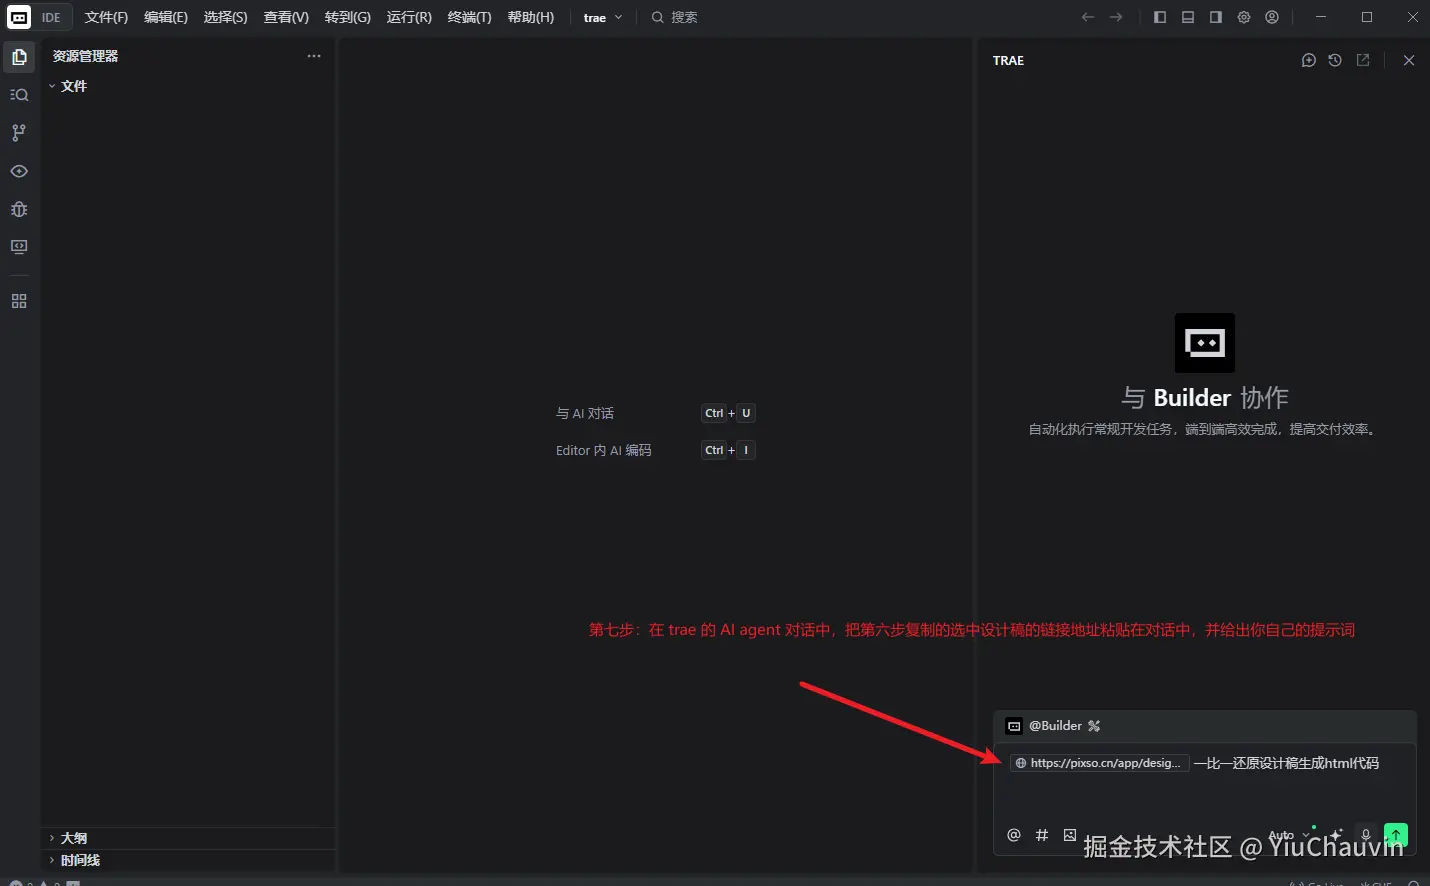
Task: Click the @ mention icon in the chat box
Action: tap(1014, 835)
